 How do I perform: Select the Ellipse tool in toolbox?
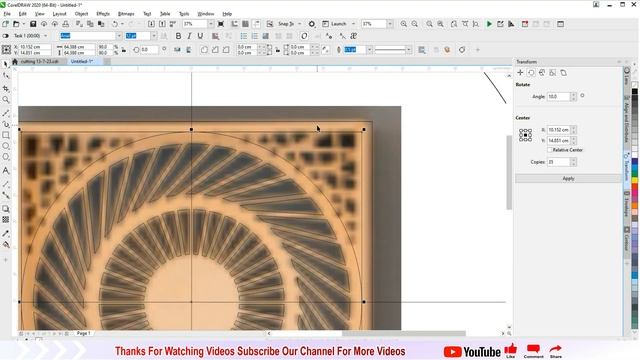pyautogui.click(x=6, y=146)
